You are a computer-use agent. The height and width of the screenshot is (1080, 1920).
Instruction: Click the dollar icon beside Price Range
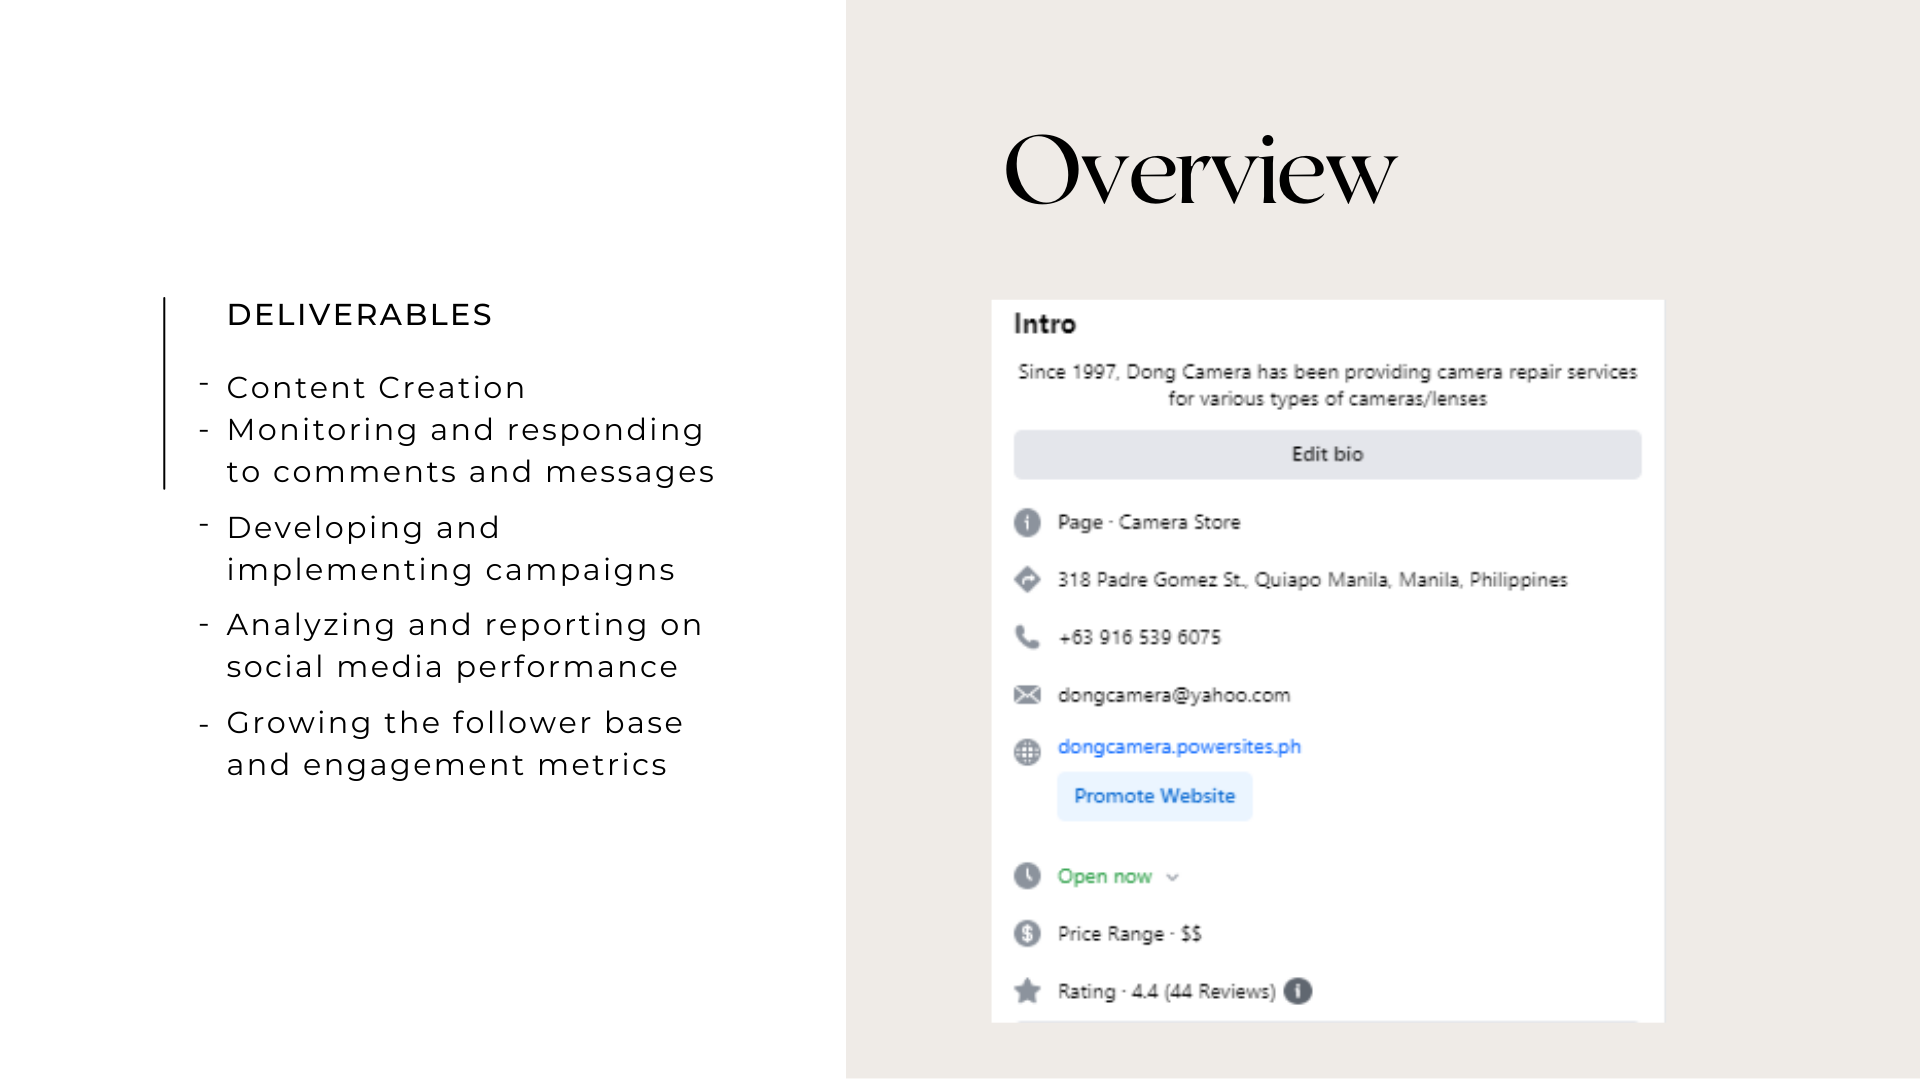coord(1027,934)
